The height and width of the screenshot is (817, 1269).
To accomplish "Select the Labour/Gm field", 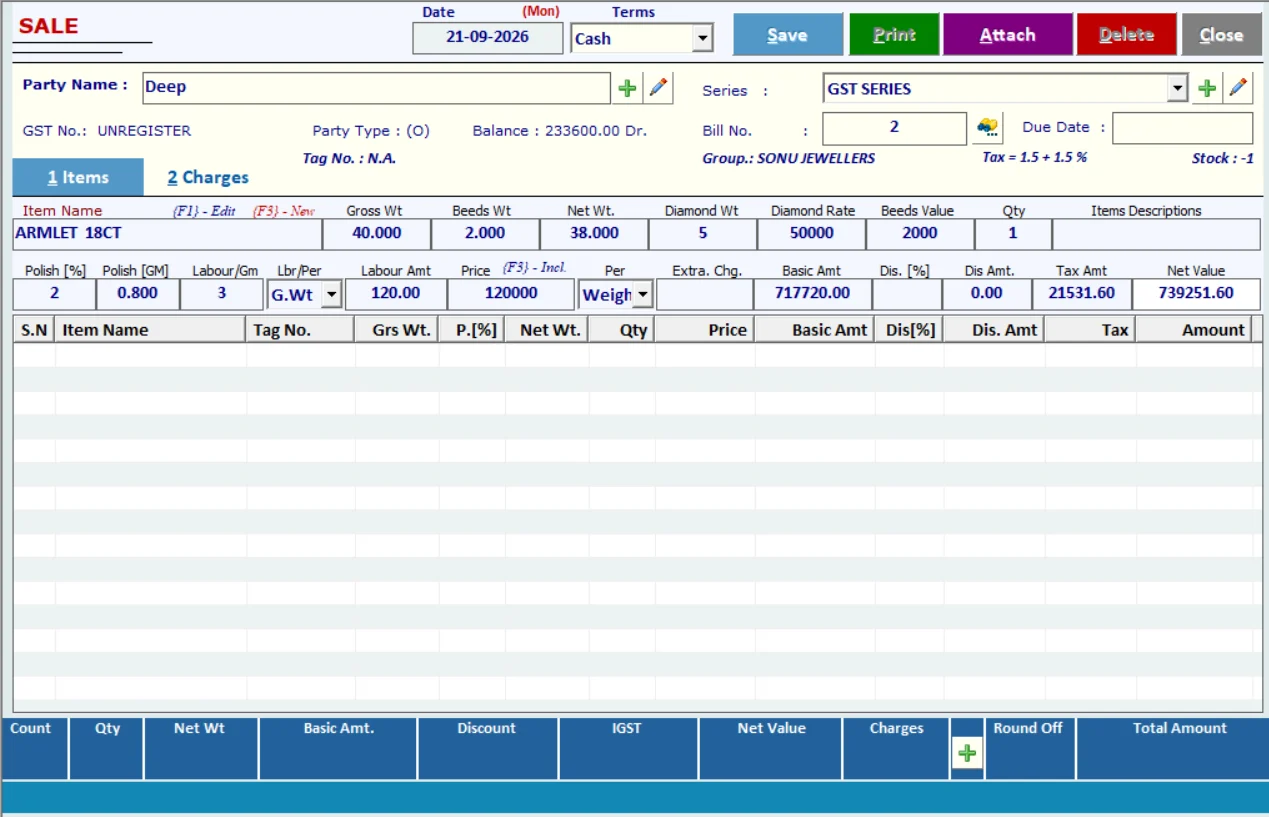I will (x=222, y=294).
